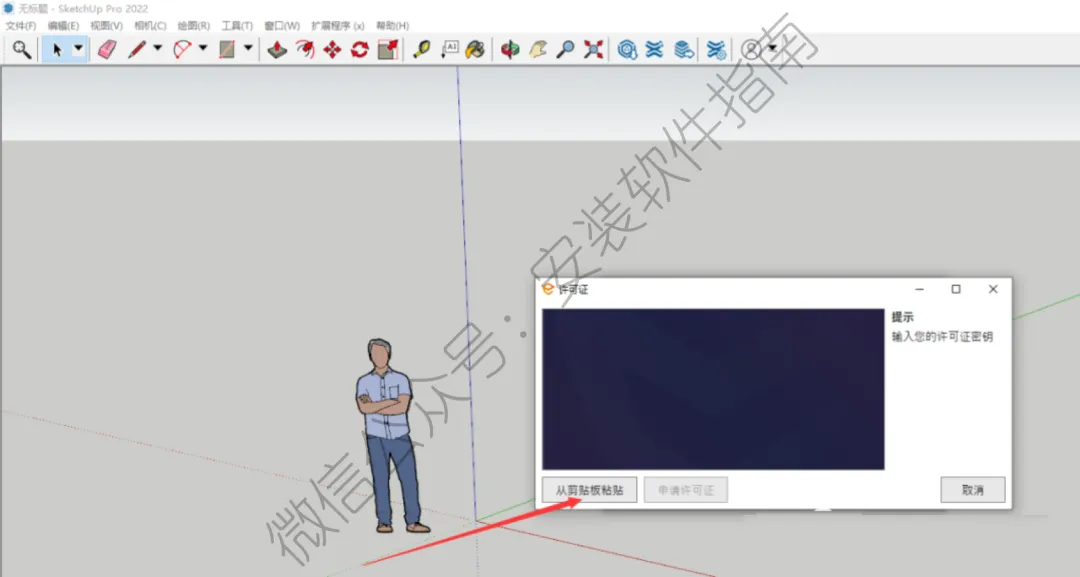Select the Rotate tool
Viewport: 1080px width, 577px height.
(x=360, y=50)
